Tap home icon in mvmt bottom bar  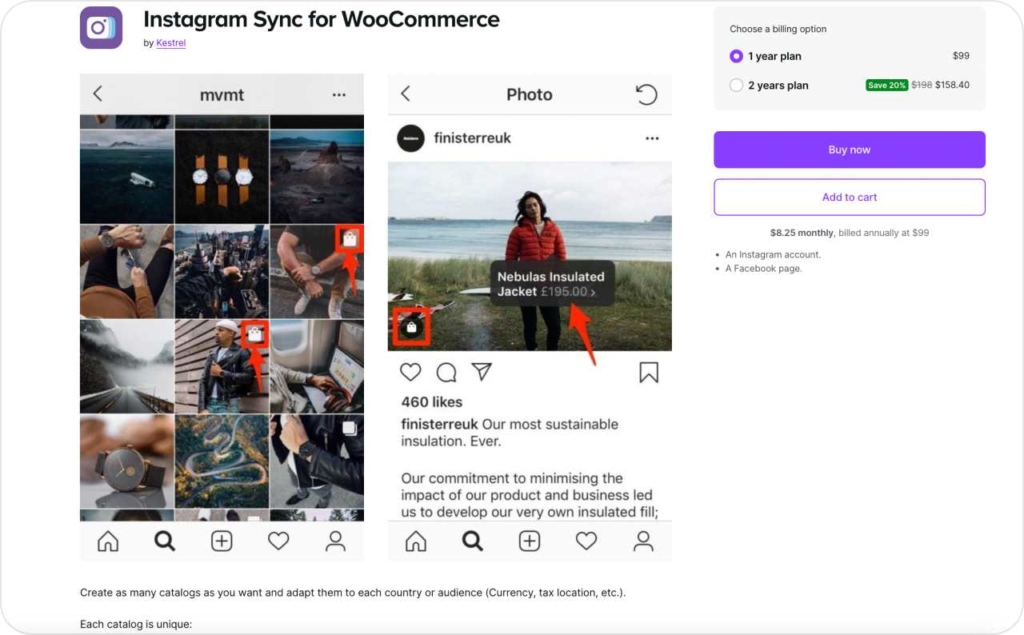tap(108, 541)
